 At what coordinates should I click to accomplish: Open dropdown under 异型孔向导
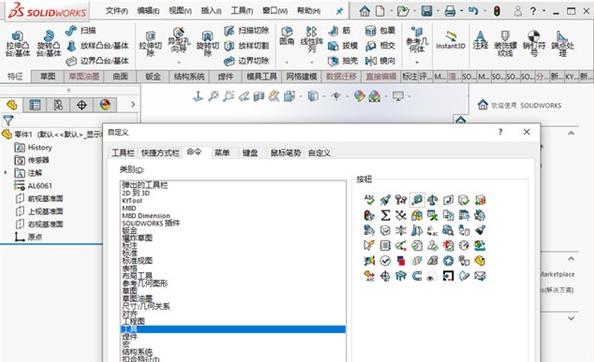179,62
